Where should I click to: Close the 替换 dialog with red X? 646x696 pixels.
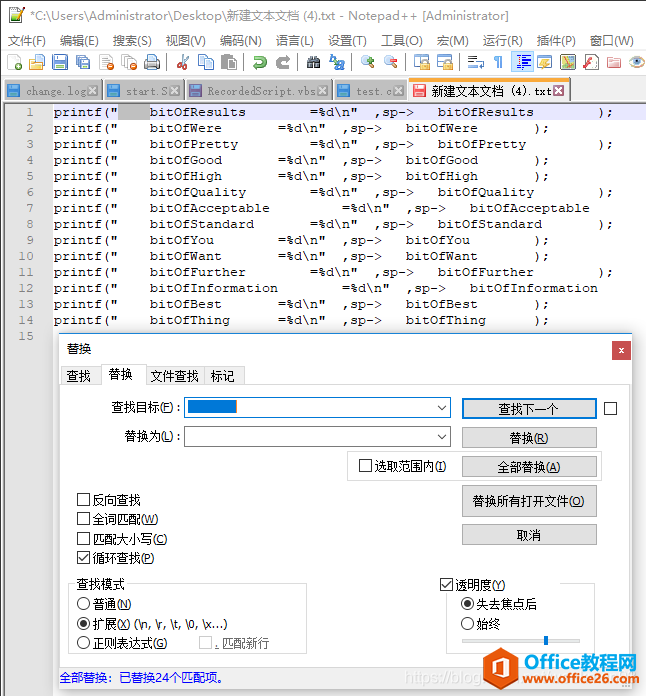click(x=621, y=350)
